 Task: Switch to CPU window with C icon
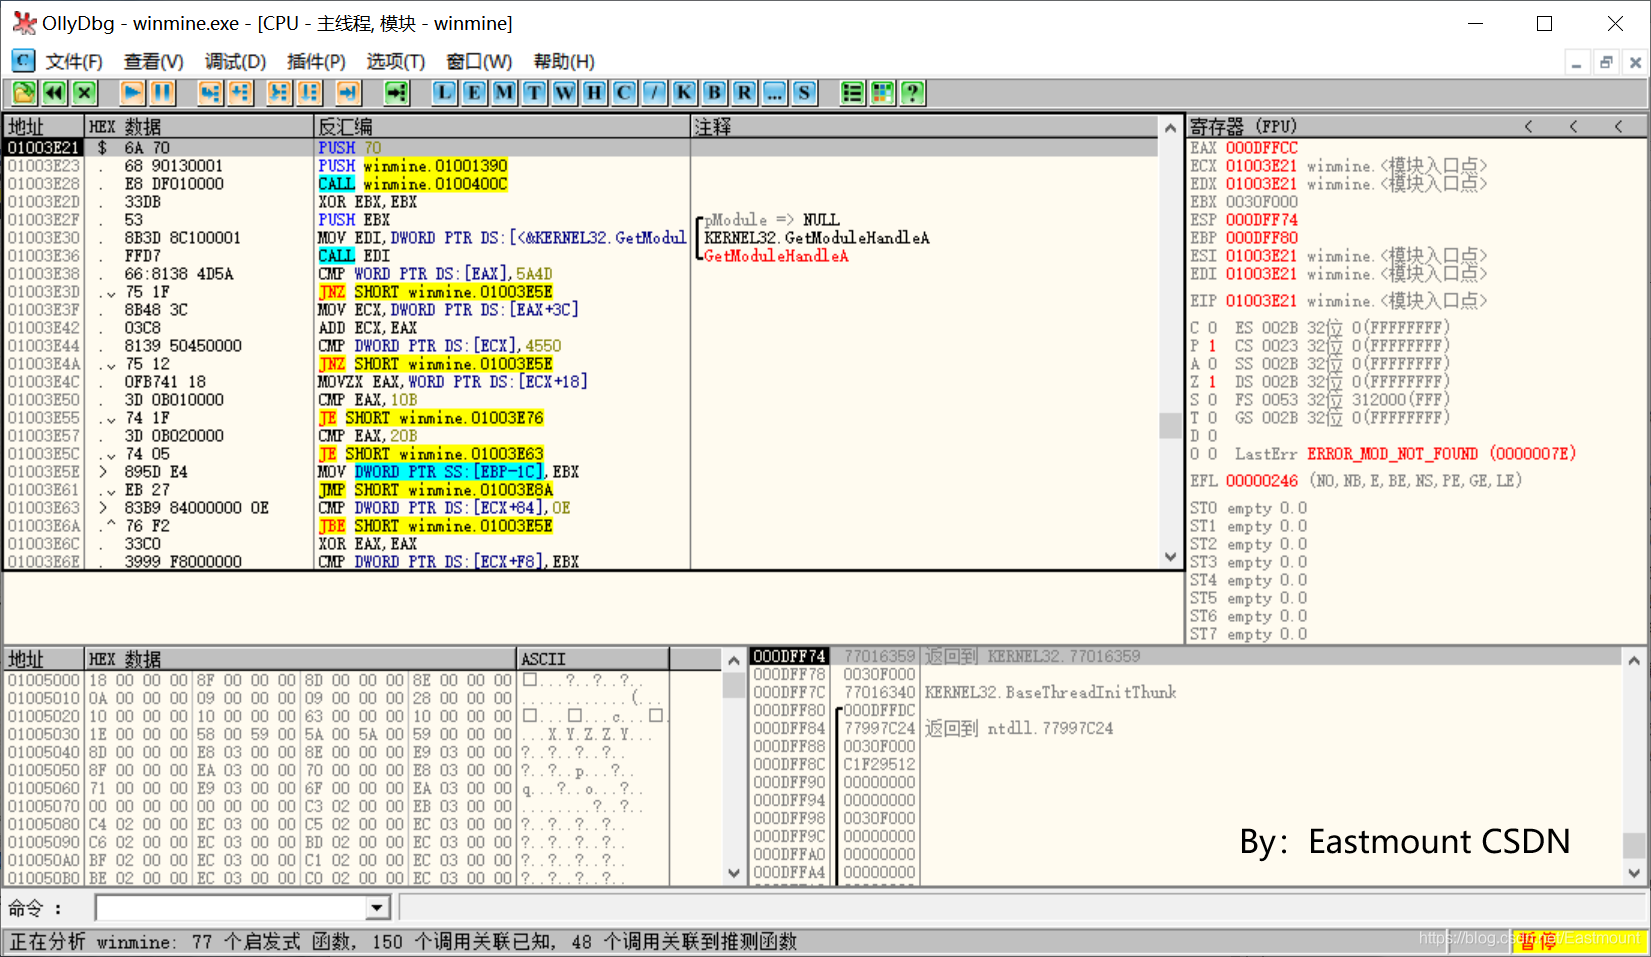(624, 93)
